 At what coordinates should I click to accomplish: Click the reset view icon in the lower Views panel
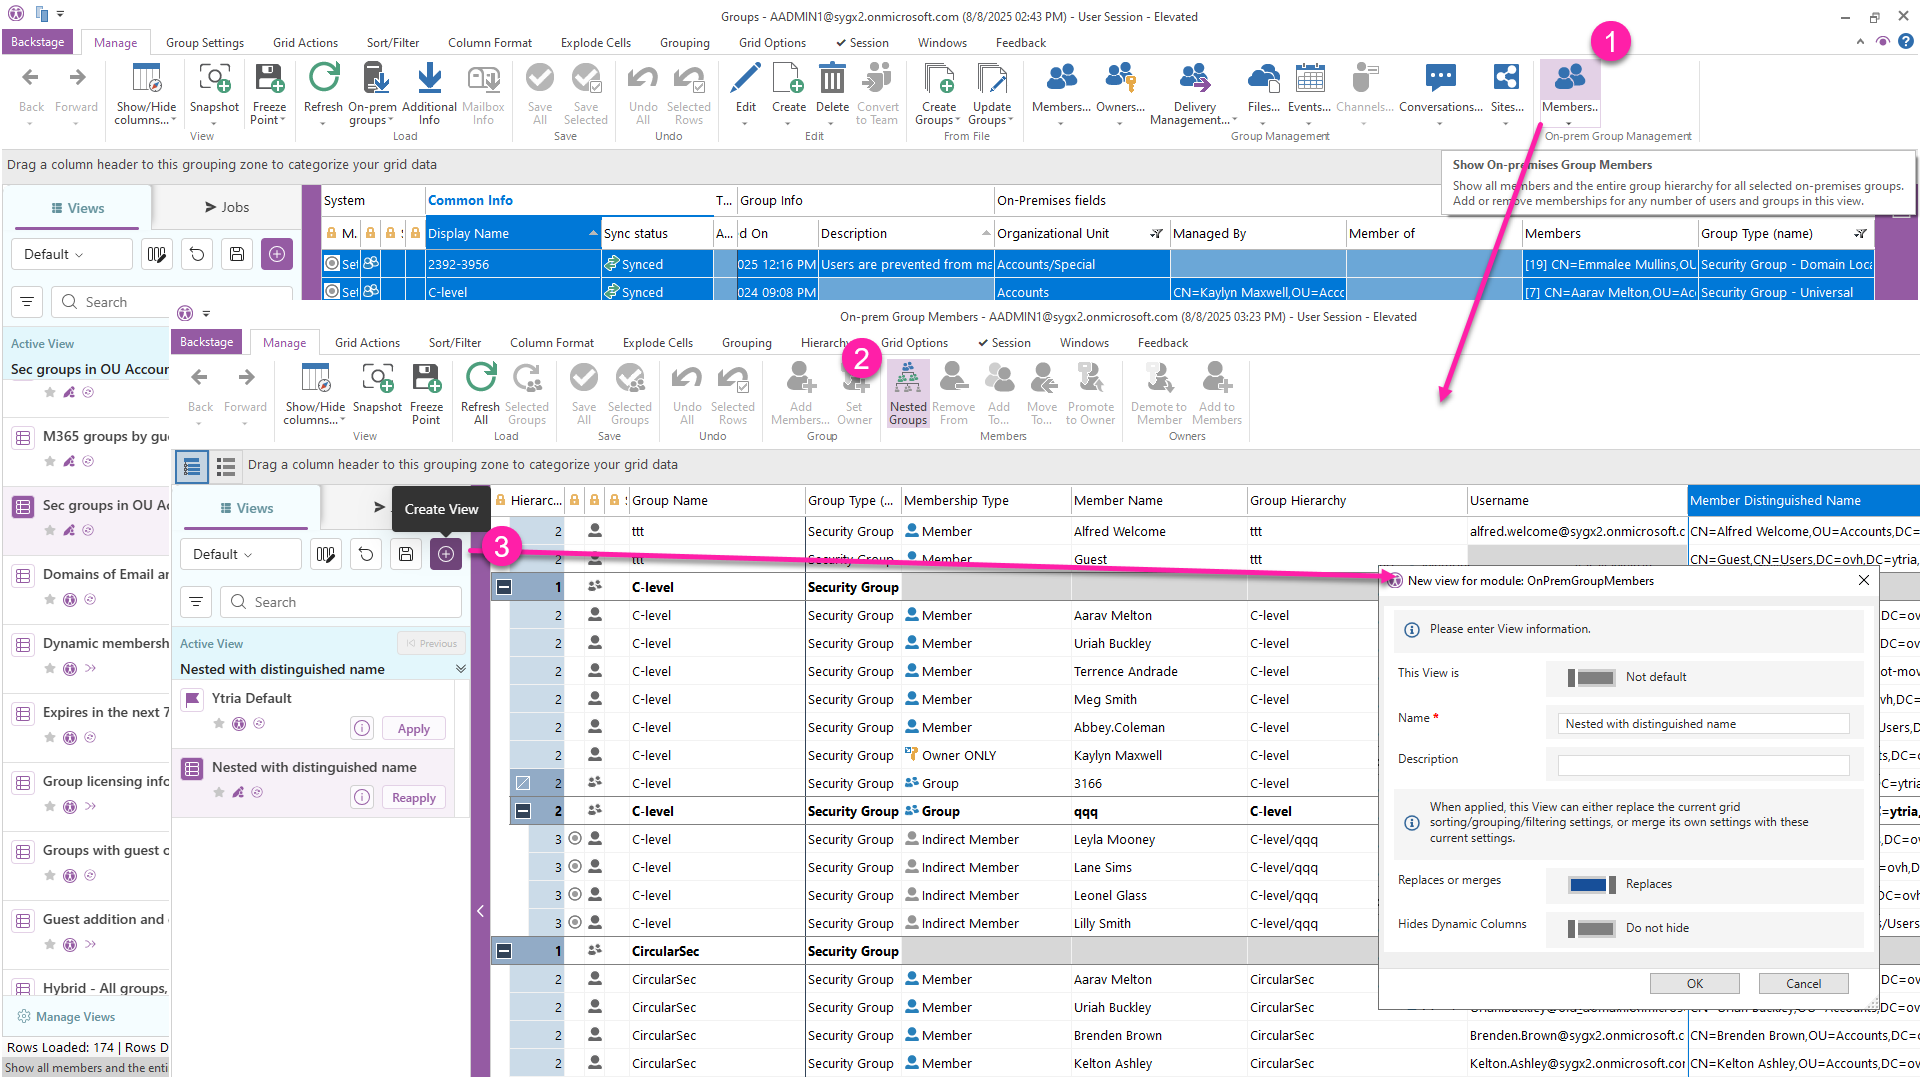click(366, 554)
